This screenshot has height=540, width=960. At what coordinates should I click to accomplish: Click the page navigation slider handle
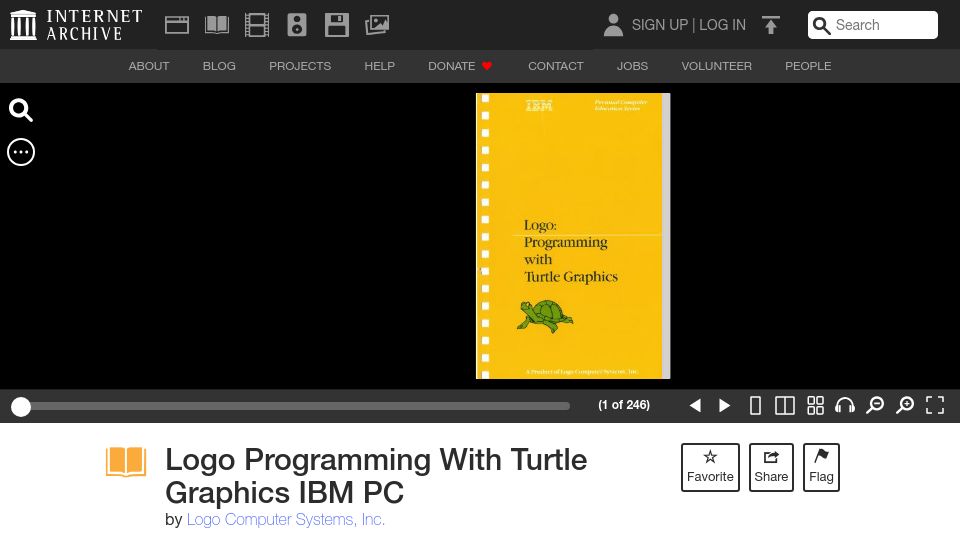21,407
